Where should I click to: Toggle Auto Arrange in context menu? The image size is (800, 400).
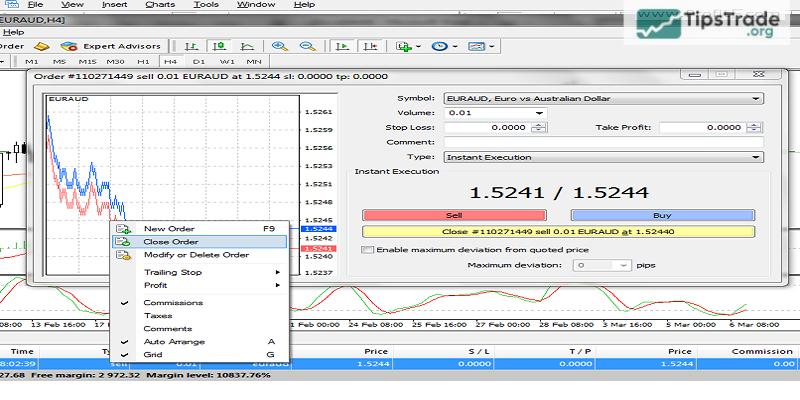pos(173,341)
